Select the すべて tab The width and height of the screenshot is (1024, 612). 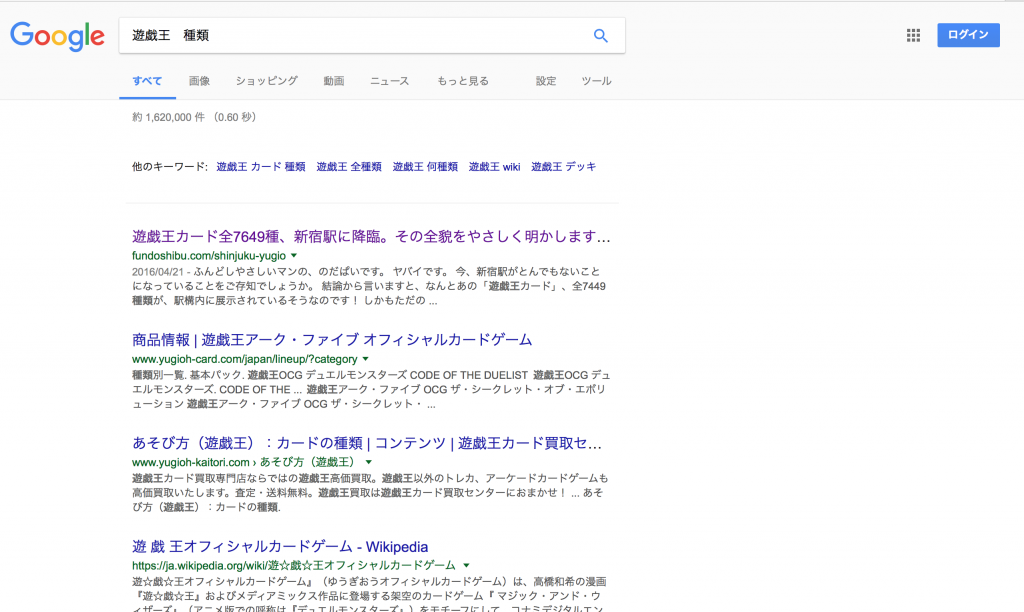(147, 81)
